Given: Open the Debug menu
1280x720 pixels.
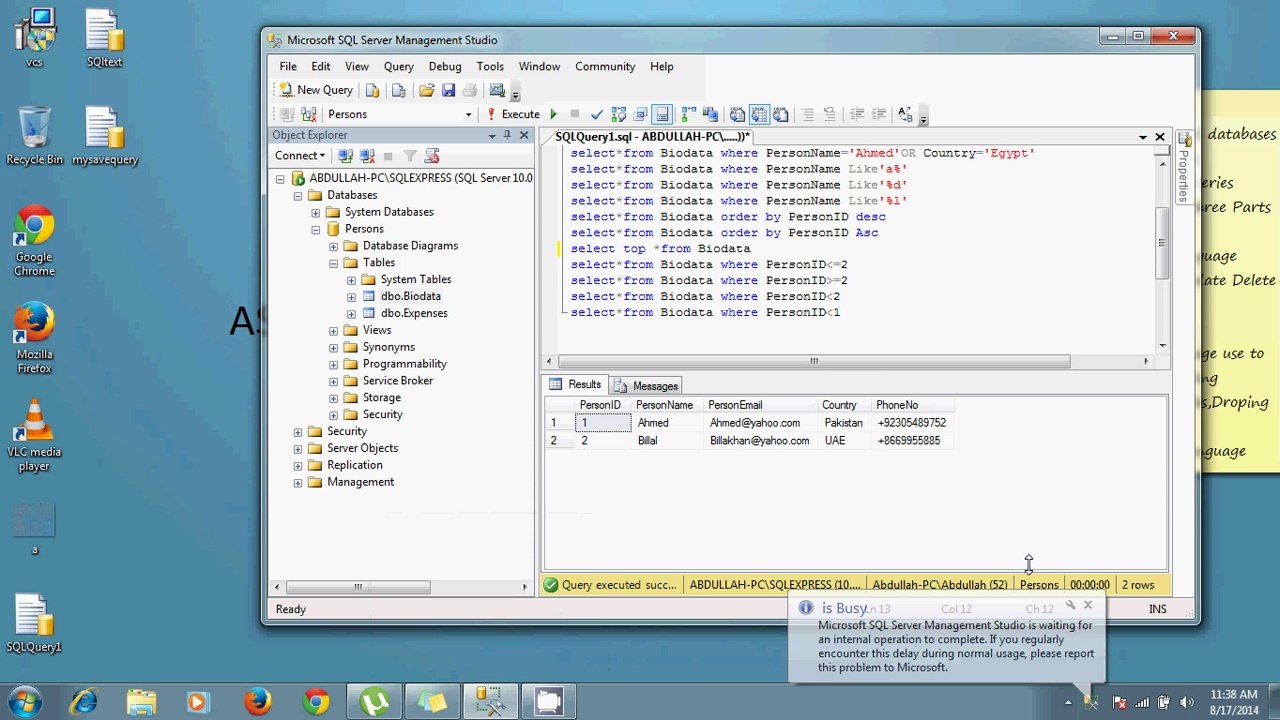Looking at the screenshot, I should click(x=445, y=66).
